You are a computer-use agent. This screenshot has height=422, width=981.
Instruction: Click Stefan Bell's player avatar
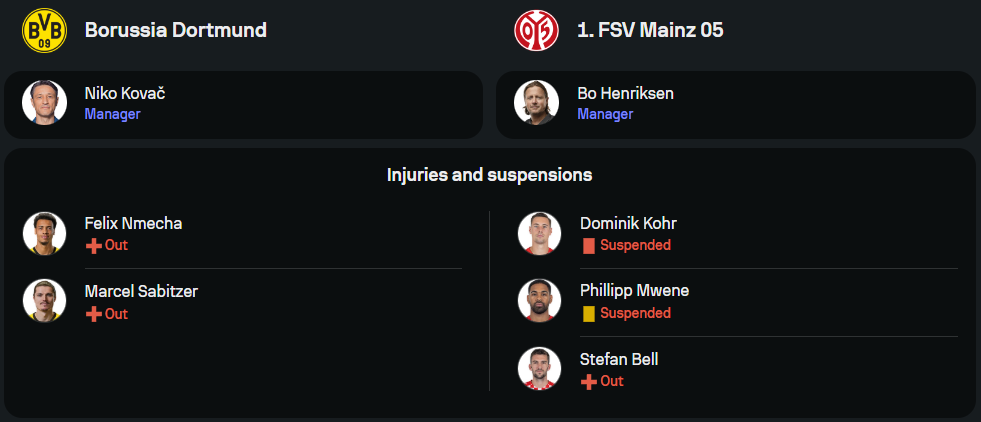click(540, 368)
